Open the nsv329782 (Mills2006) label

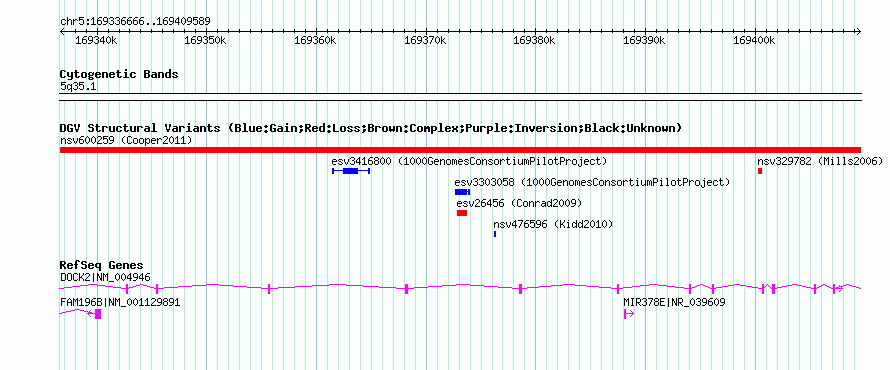point(820,161)
